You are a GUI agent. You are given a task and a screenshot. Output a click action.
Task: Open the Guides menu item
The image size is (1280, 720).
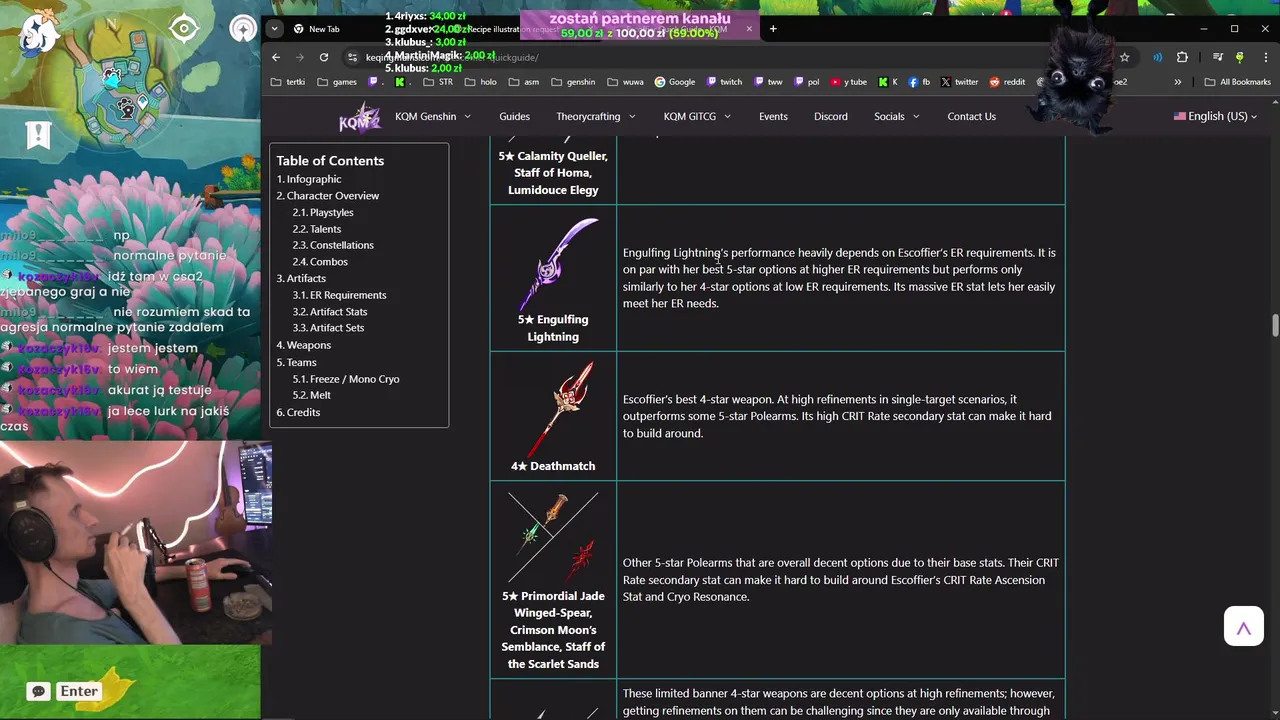514,116
